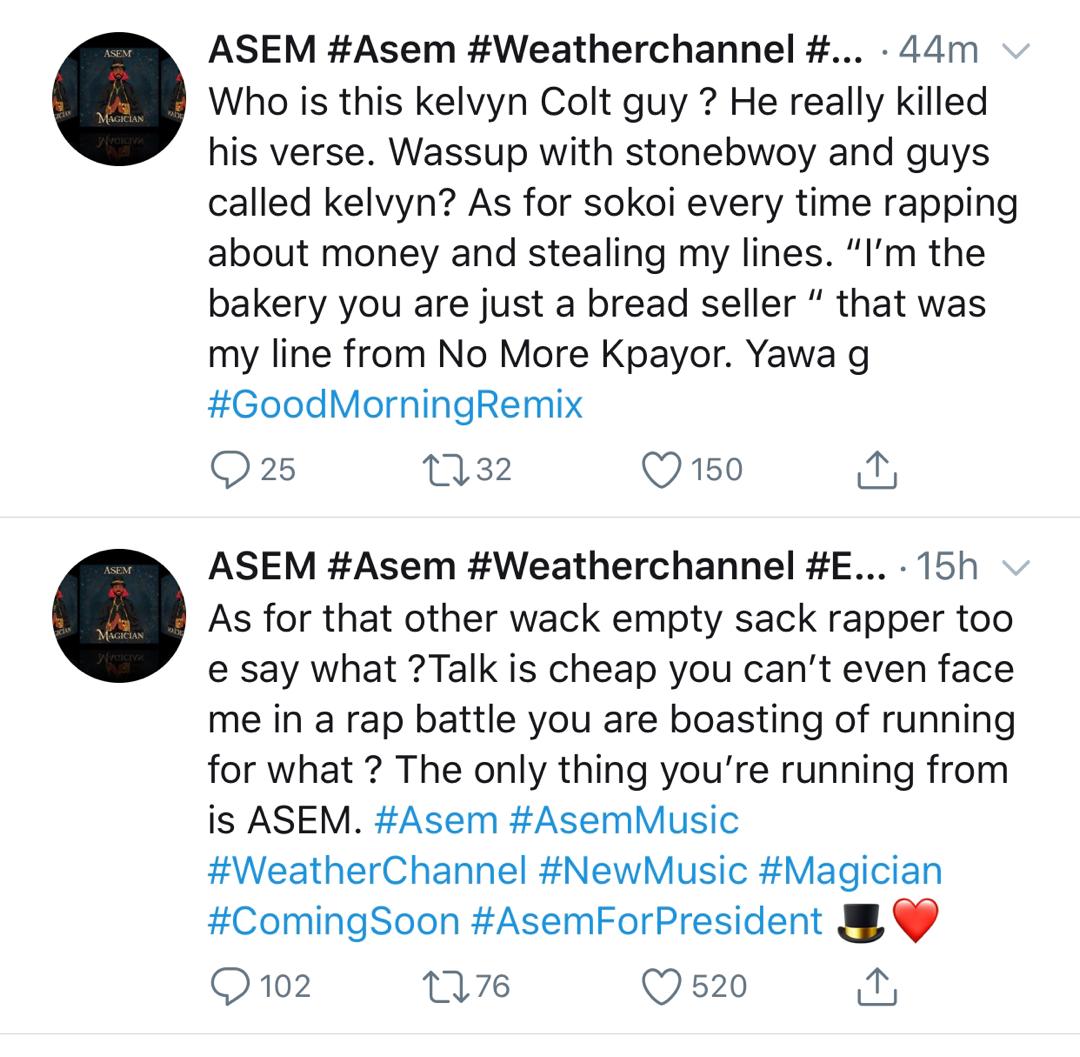Open the options menu on the second tweet
The image size is (1080, 1057).
point(1016,567)
